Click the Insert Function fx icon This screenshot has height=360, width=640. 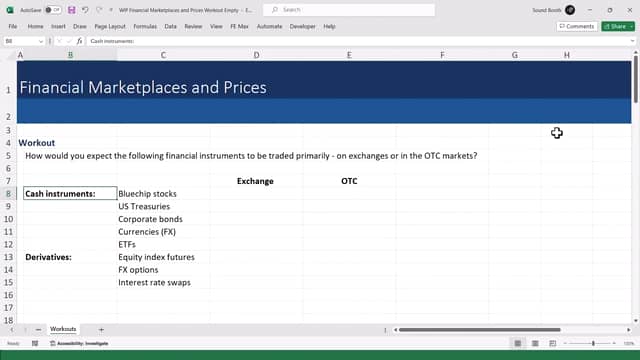pyautogui.click(x=80, y=41)
